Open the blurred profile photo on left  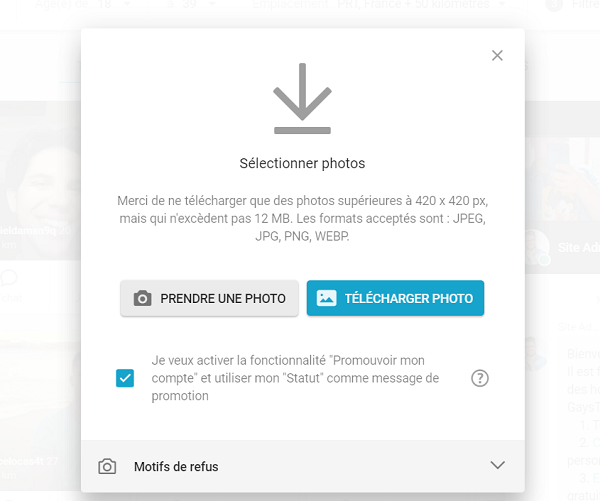[x=40, y=181]
